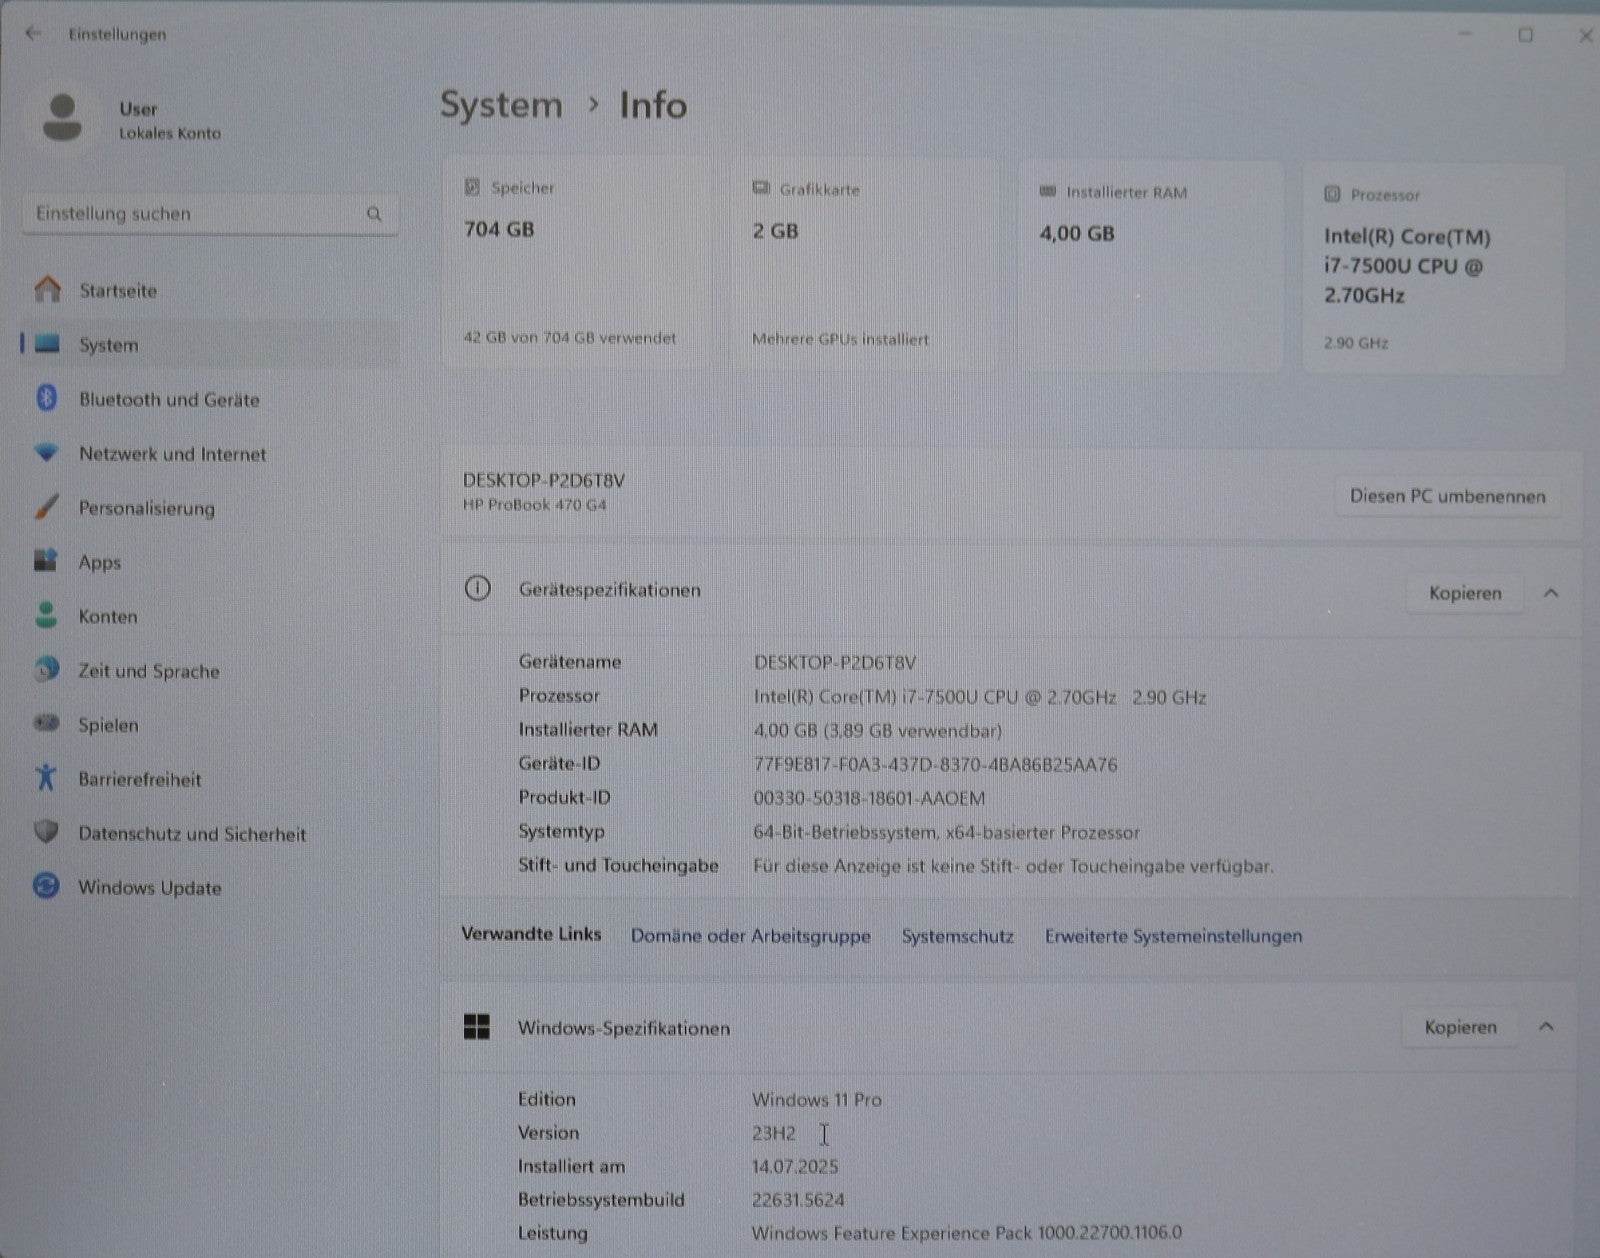1600x1258 pixels.
Task: Click the Gerätename value DESKTOP-P2D6T8V
Action: 835,662
